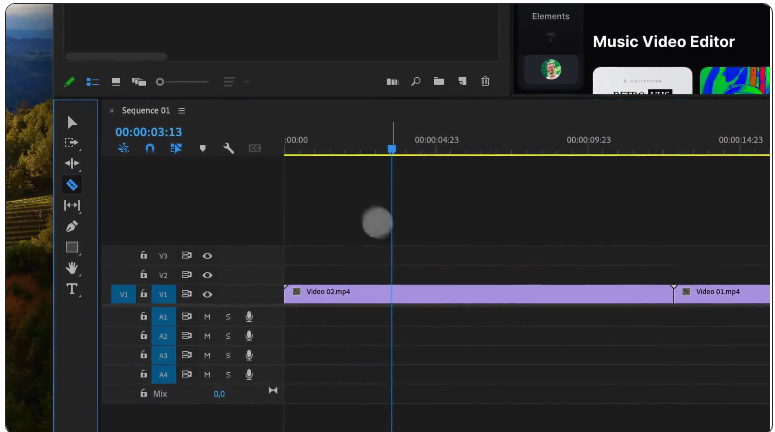
Task: Click the trash icon in the project panel
Action: (485, 81)
